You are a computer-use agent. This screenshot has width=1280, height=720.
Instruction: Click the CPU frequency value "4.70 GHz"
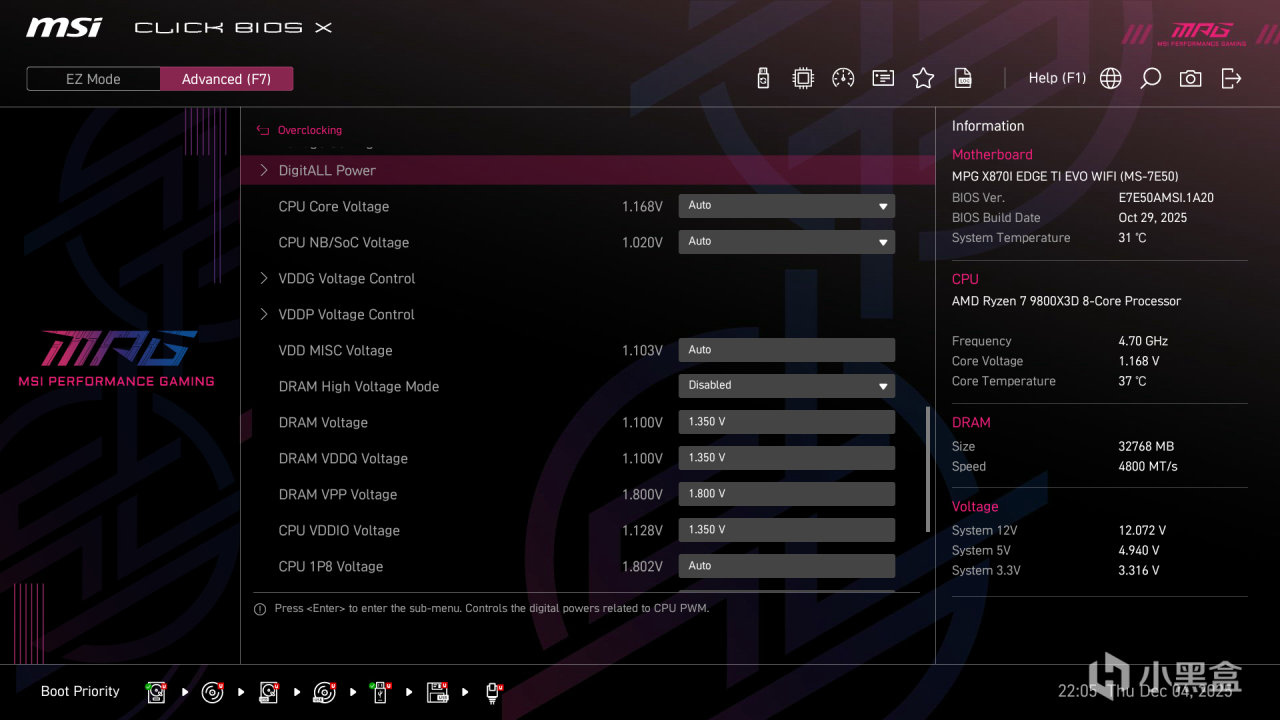(1143, 341)
